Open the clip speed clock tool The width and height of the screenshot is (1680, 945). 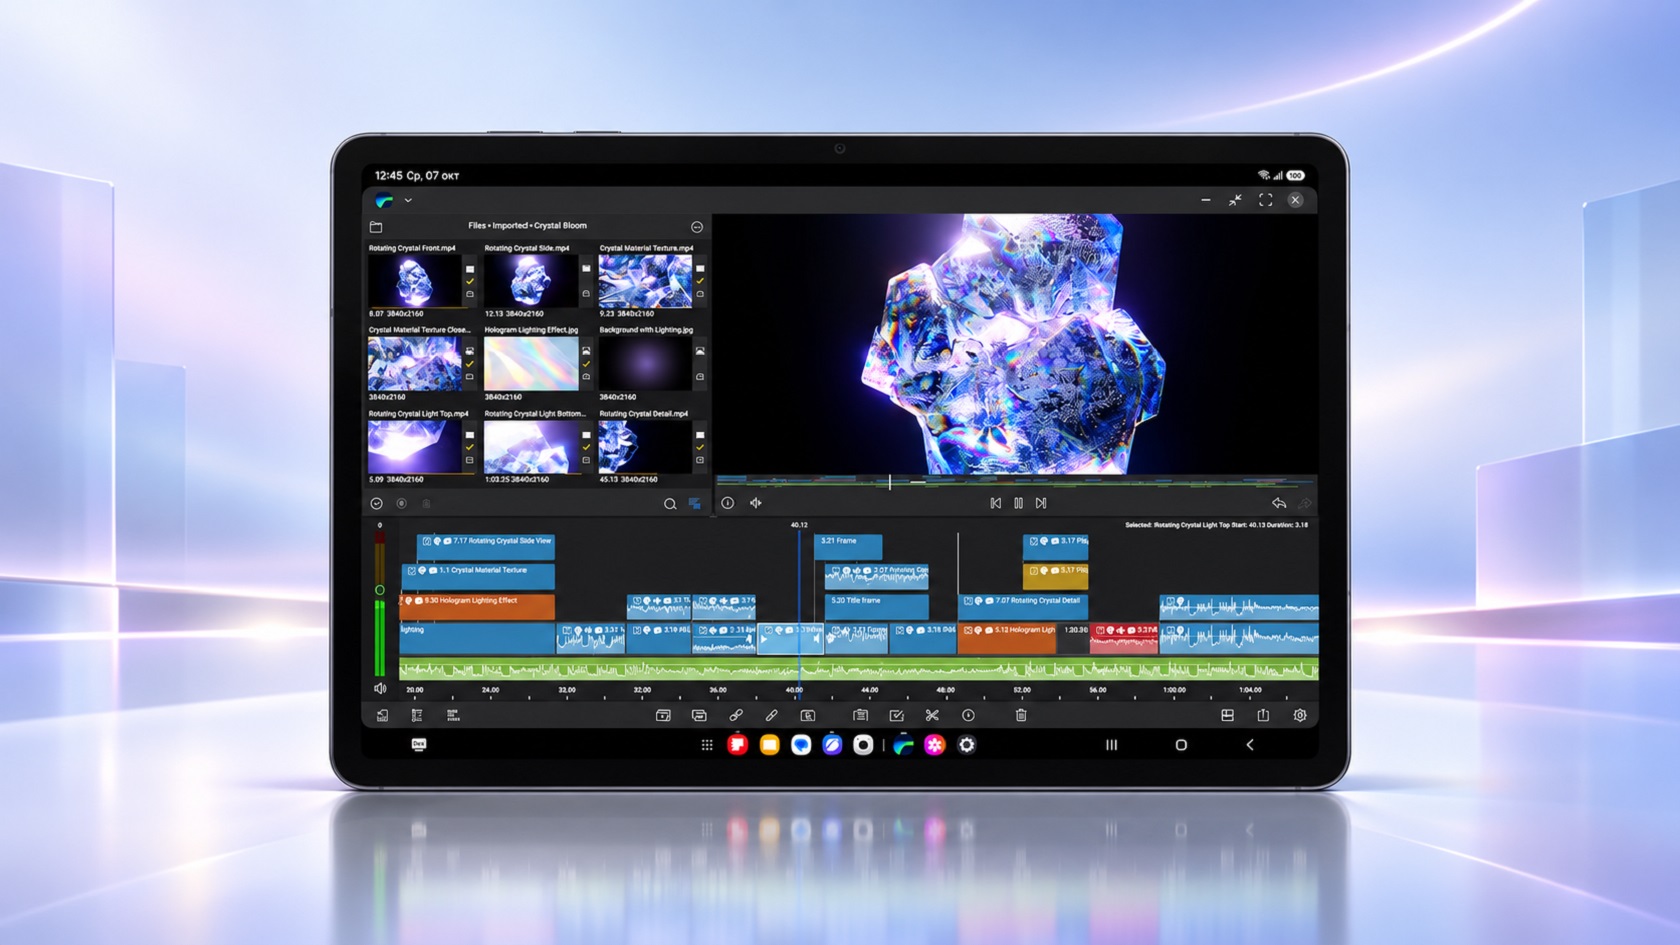point(968,715)
